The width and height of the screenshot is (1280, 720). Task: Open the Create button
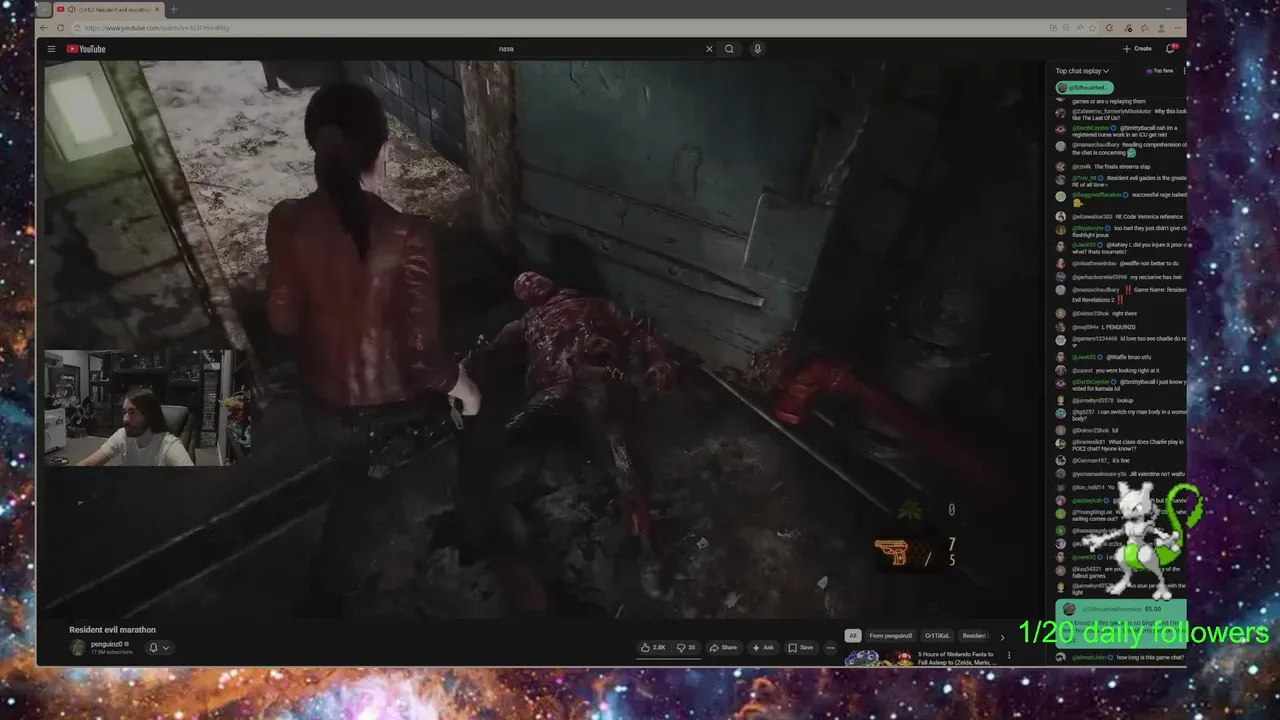[x=1137, y=49]
